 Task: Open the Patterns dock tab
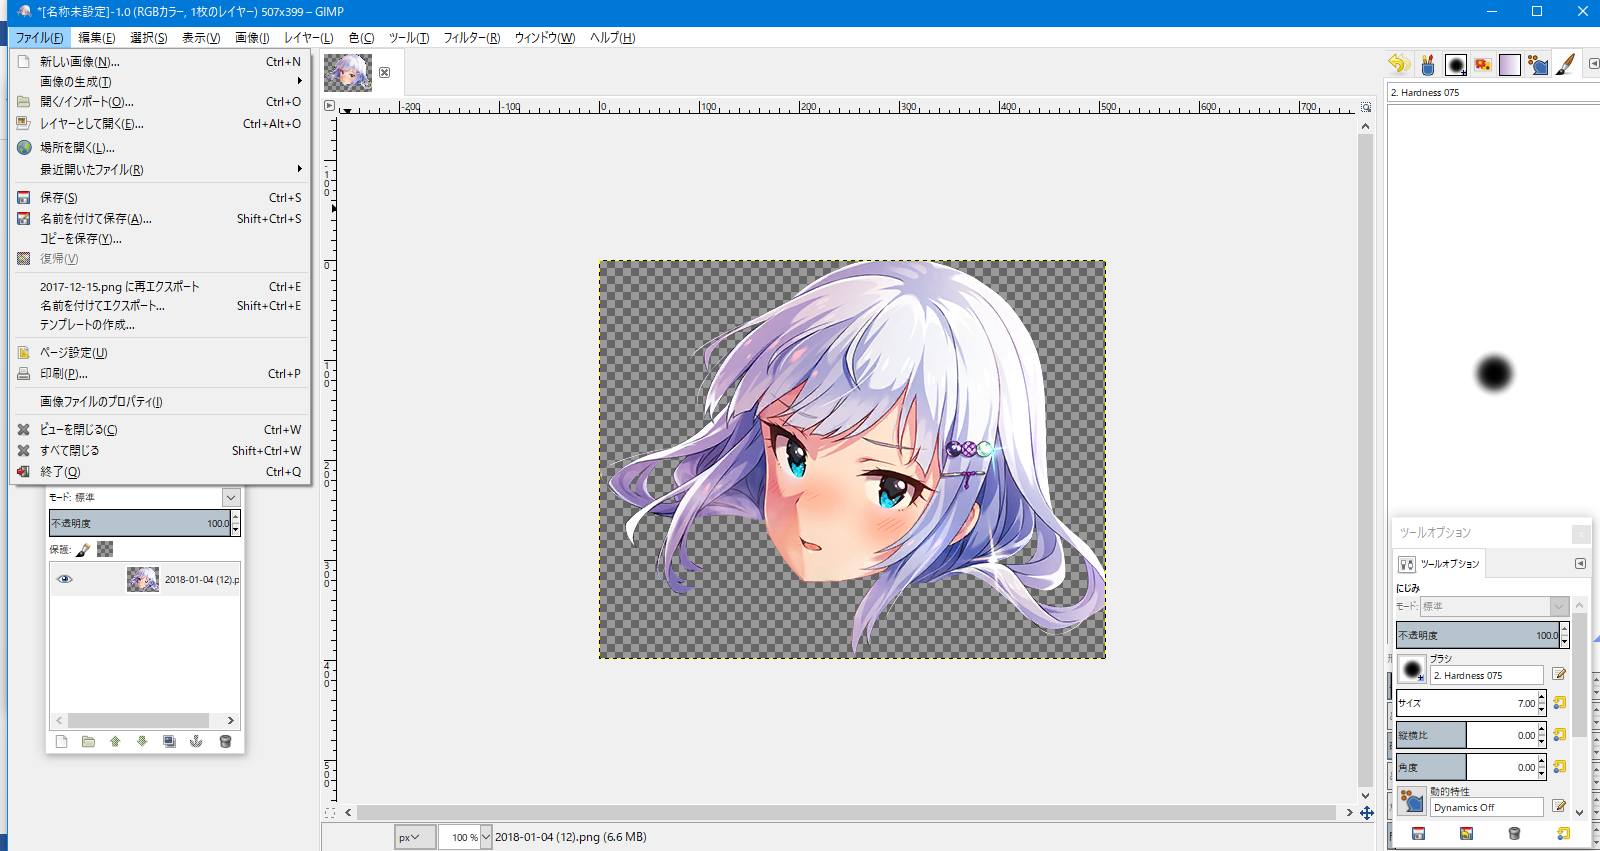point(1483,64)
